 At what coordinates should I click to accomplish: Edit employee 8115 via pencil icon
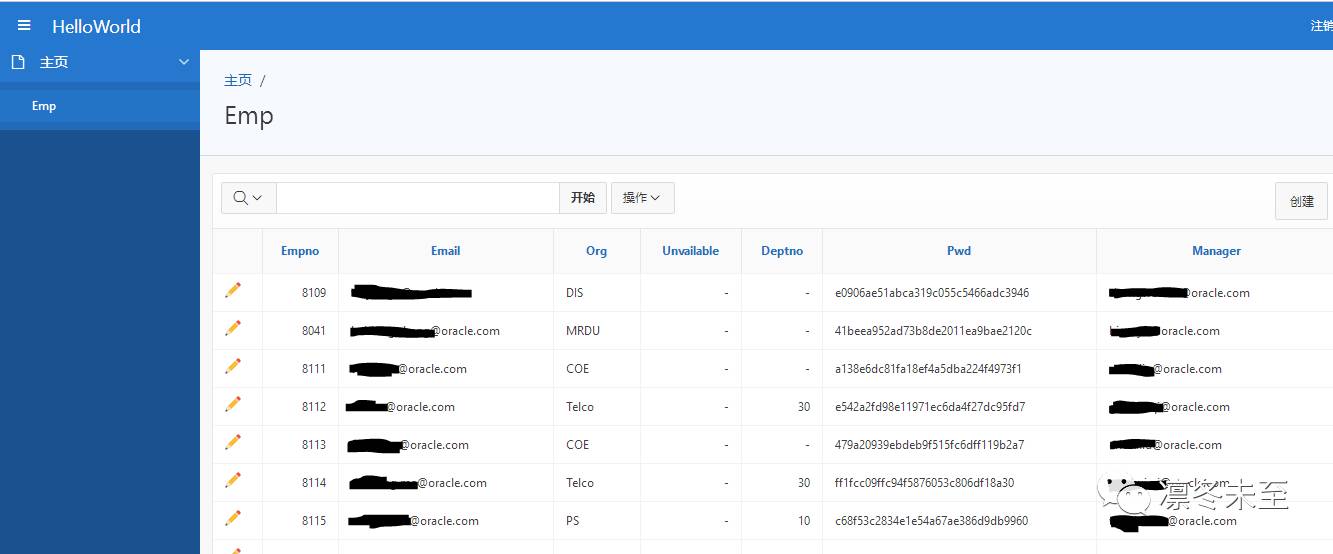[x=233, y=518]
